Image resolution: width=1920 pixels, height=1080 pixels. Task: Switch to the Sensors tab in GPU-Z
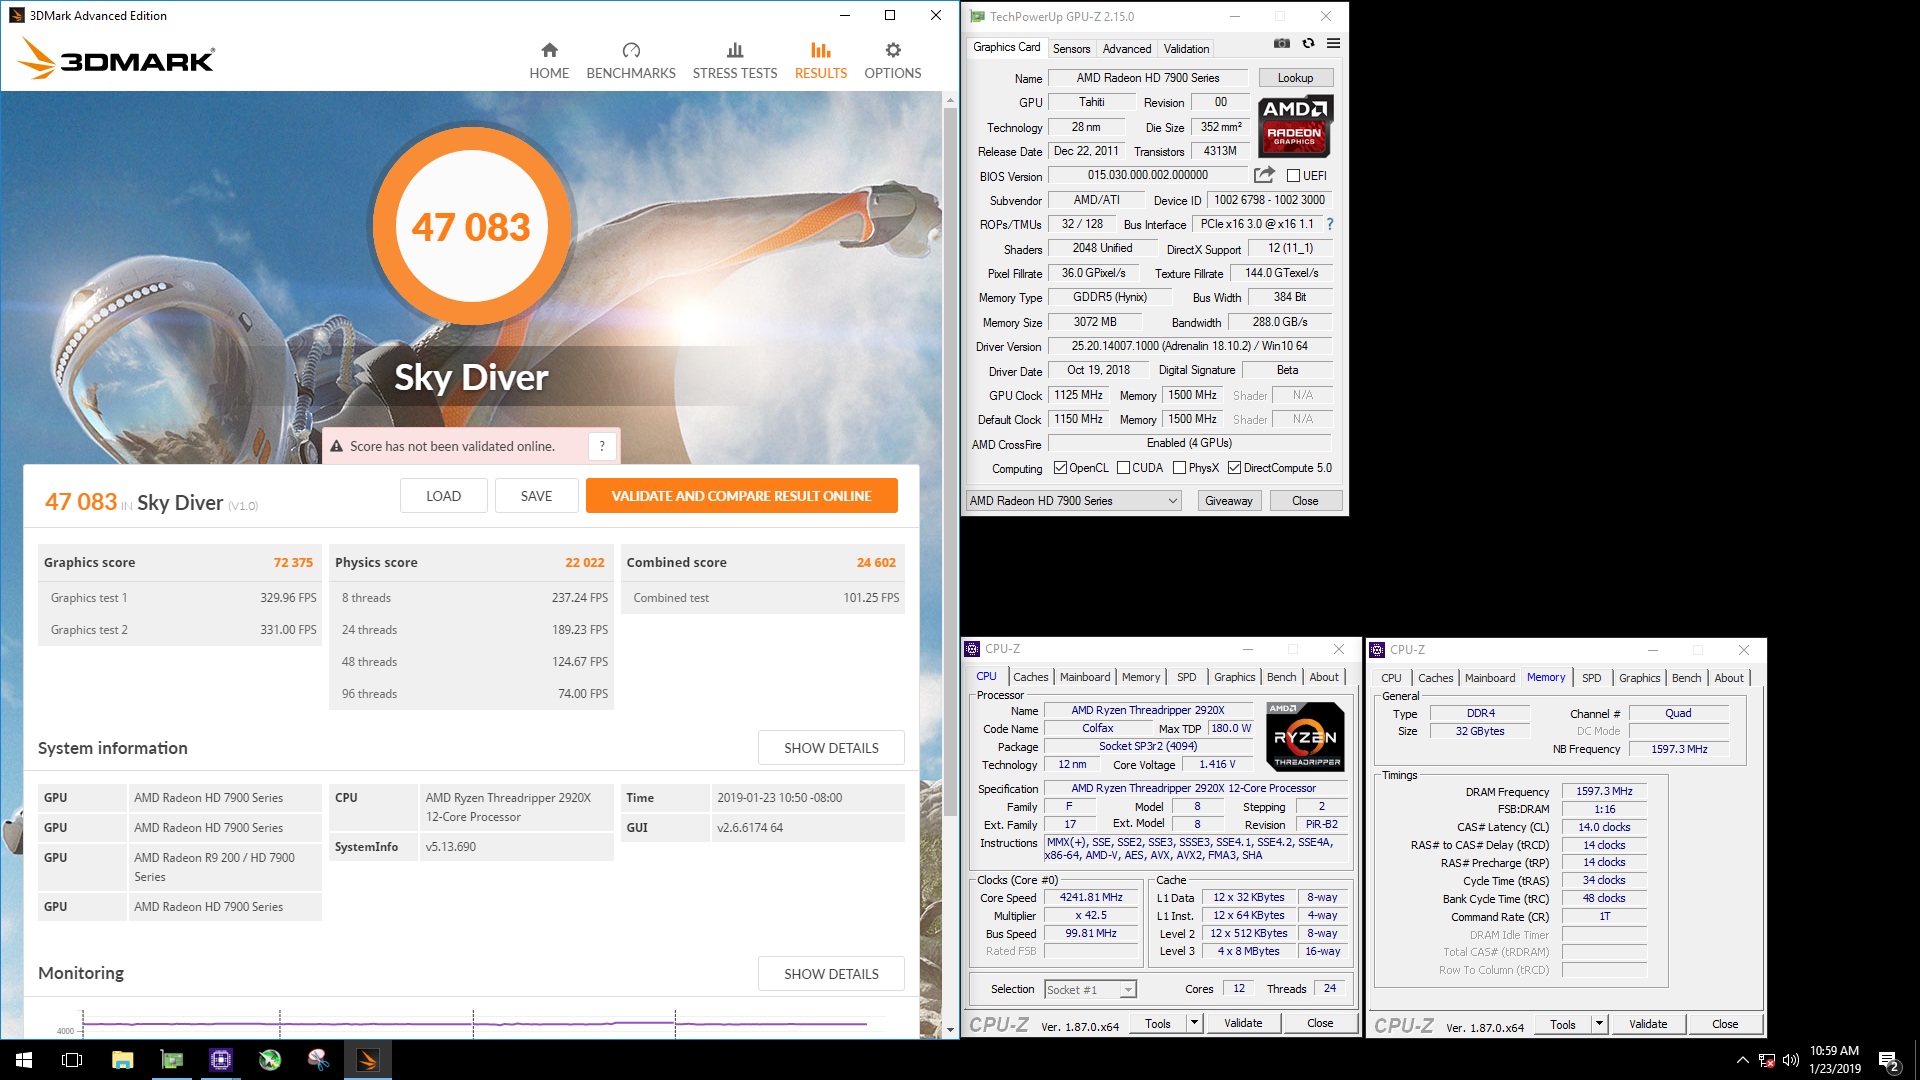(x=1071, y=48)
